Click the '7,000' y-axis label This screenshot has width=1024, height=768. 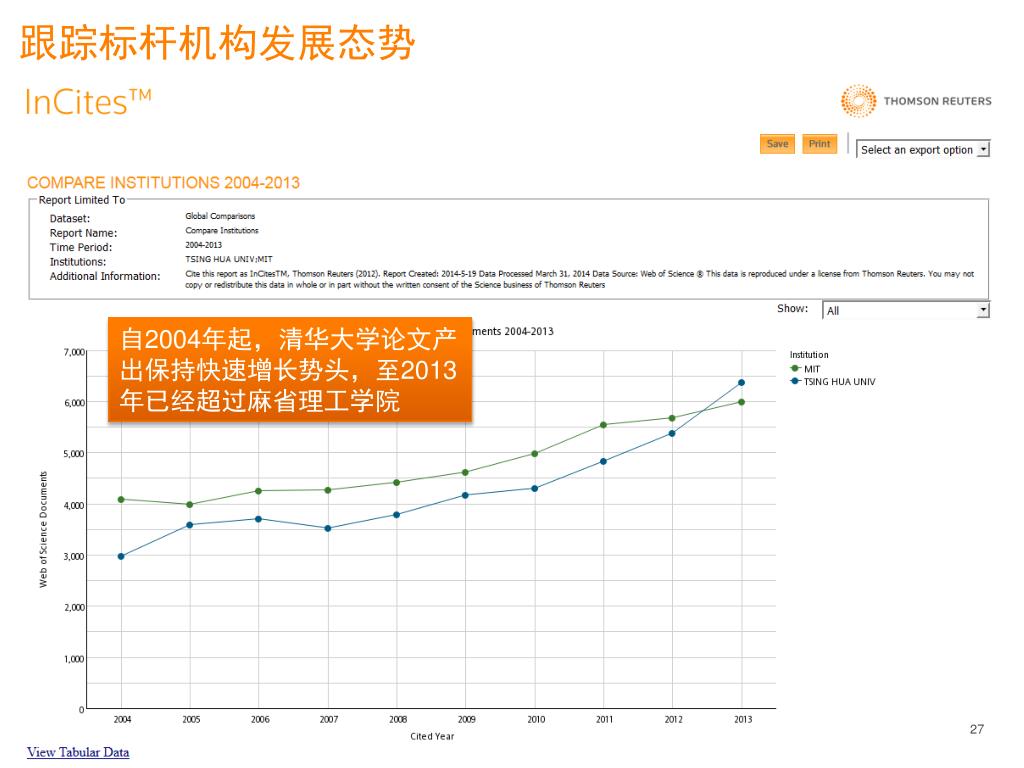point(74,352)
